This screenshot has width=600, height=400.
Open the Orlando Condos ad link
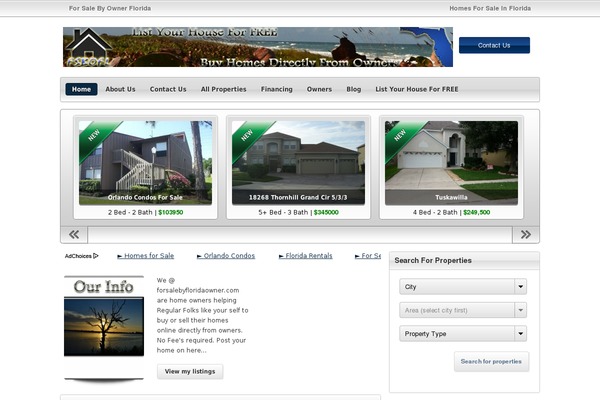(226, 256)
